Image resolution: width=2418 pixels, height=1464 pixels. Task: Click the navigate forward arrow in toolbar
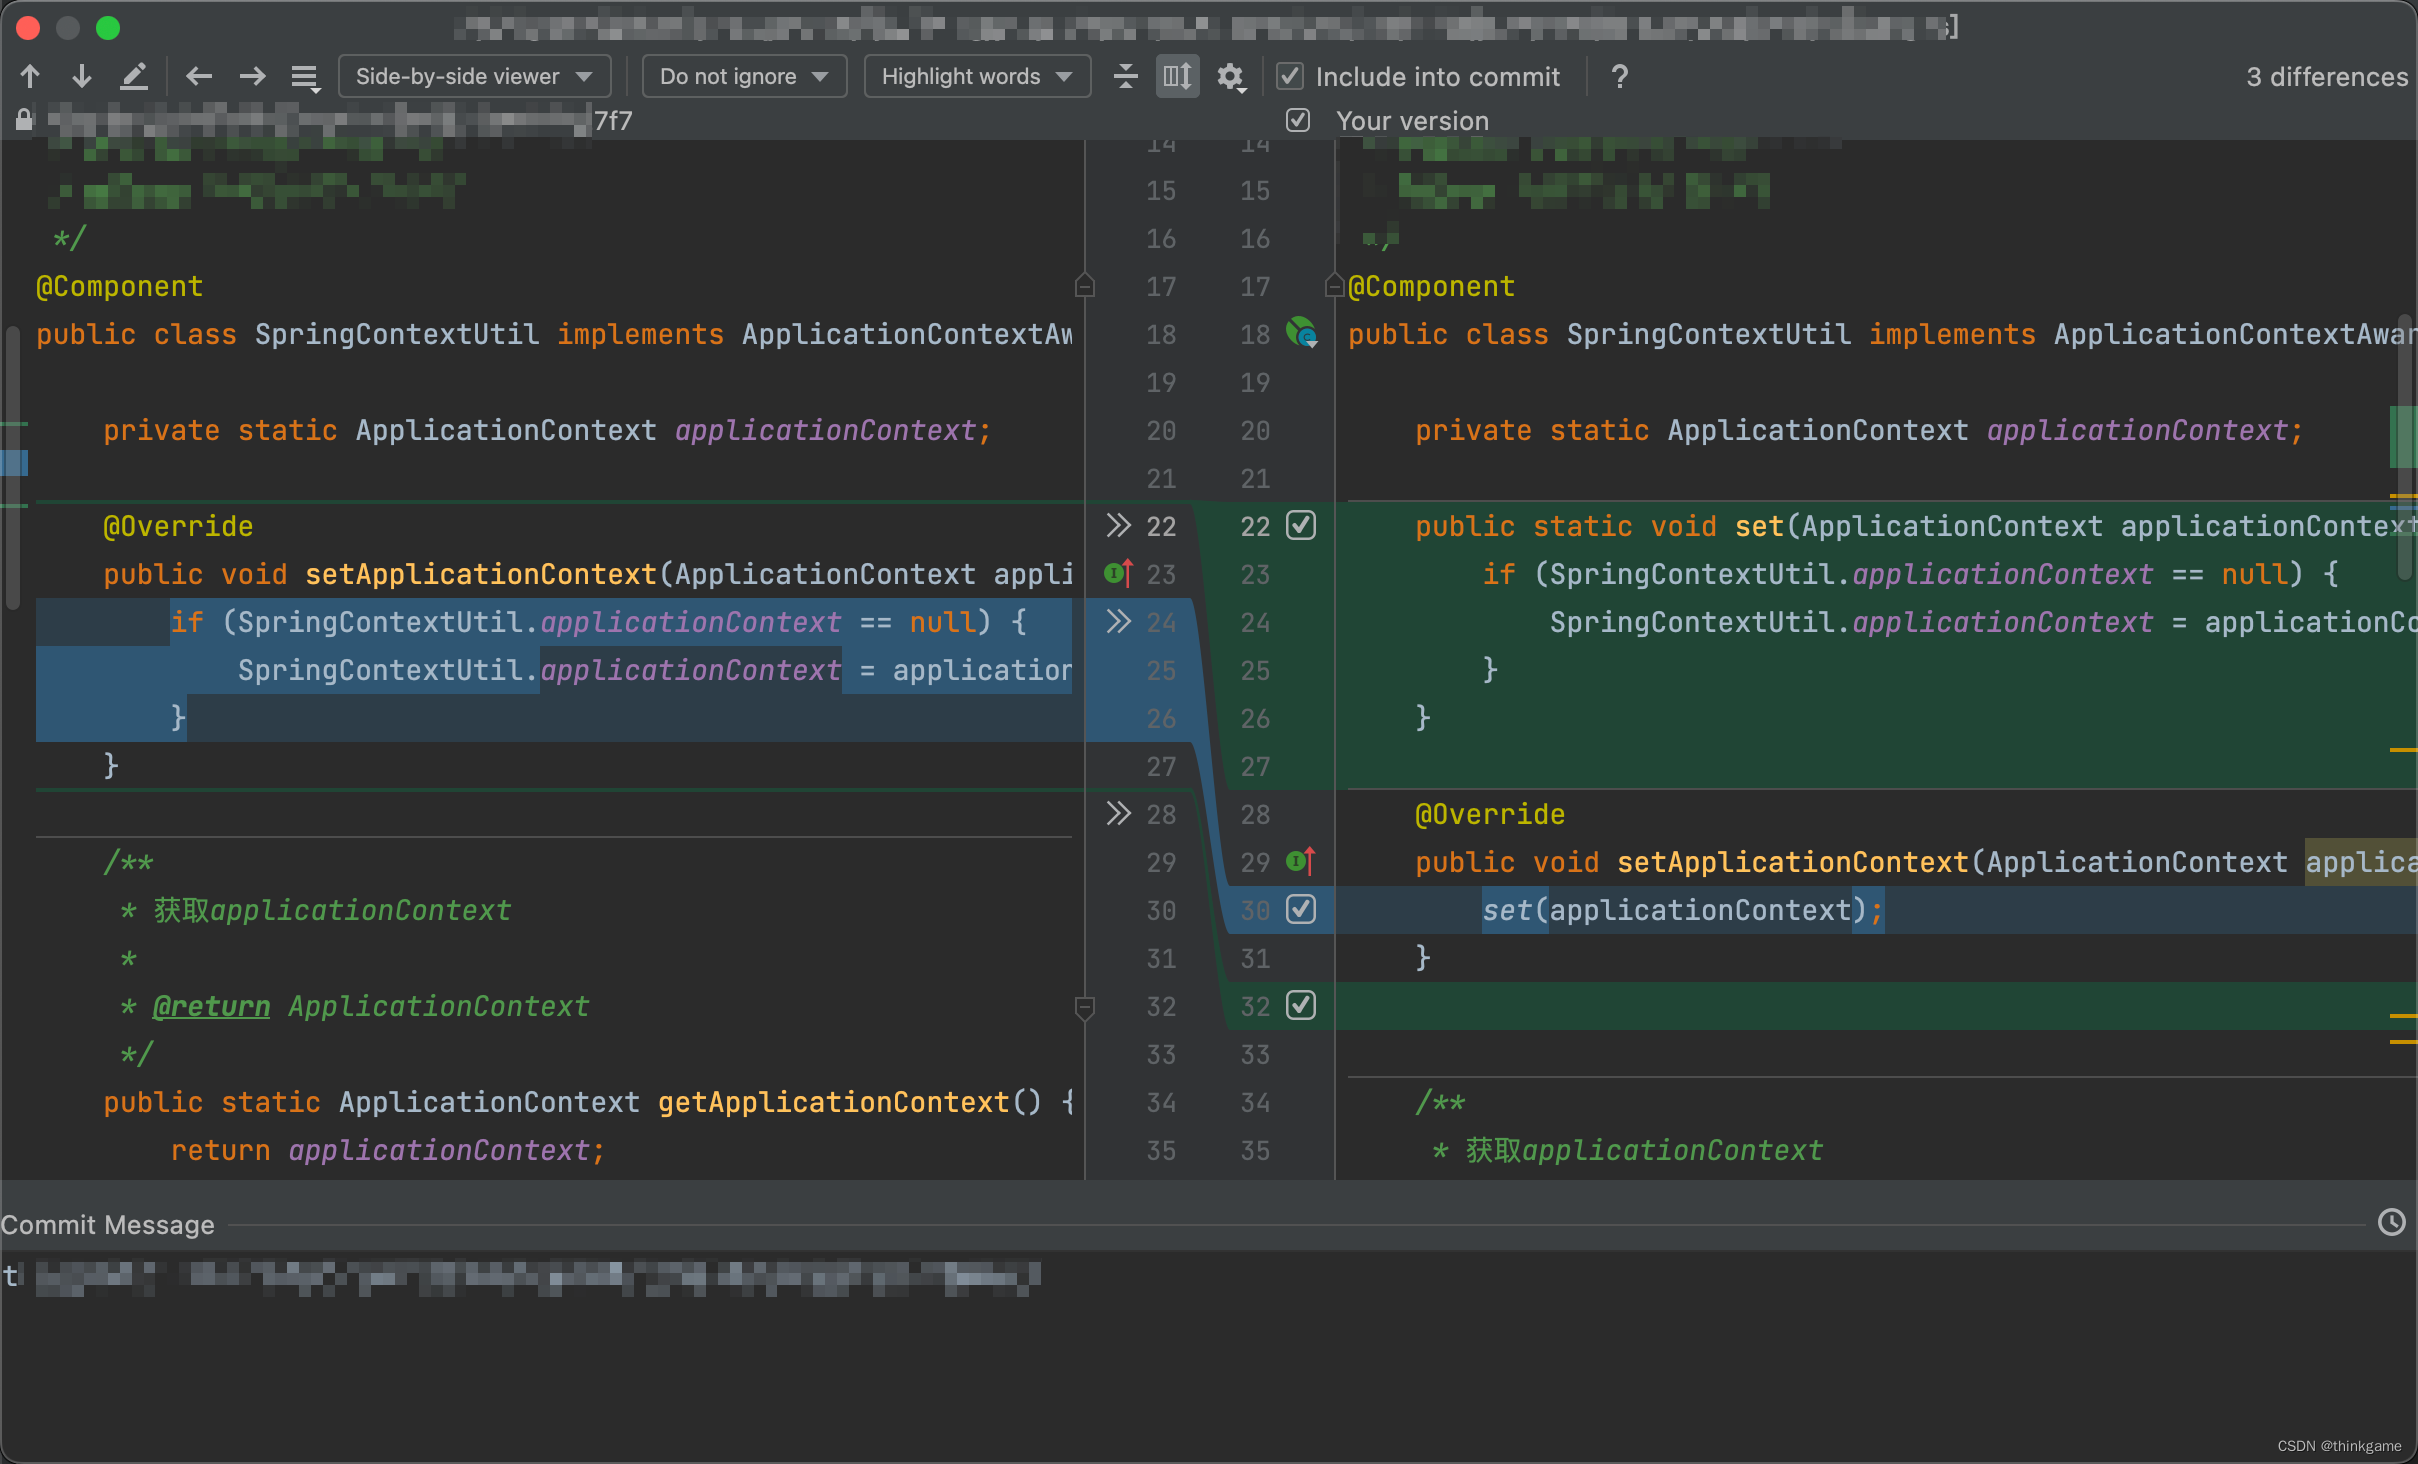(x=252, y=76)
